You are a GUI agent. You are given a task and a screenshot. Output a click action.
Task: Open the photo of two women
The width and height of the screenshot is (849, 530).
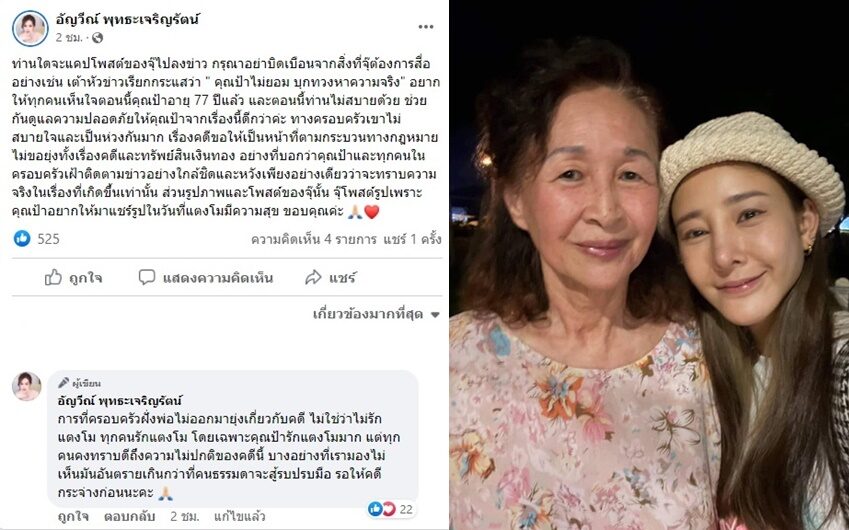pyautogui.click(x=649, y=265)
